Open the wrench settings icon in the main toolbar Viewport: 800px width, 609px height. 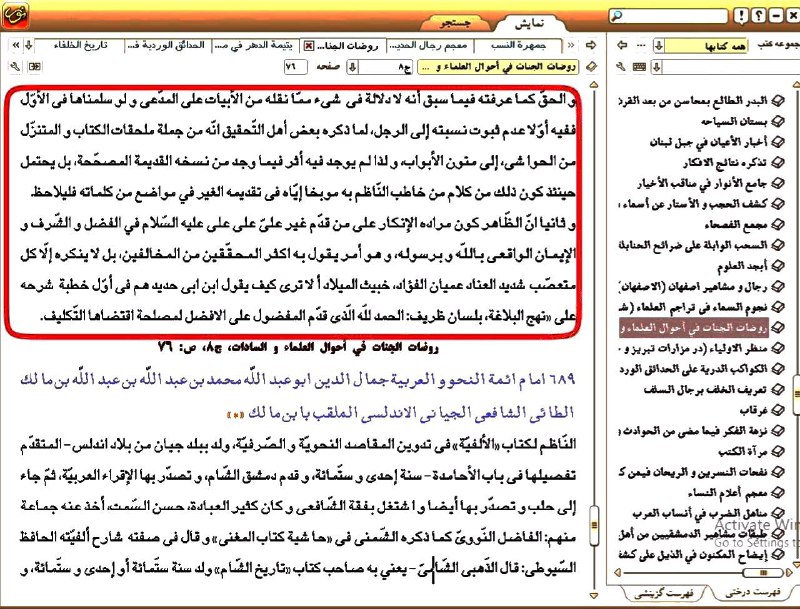15,66
